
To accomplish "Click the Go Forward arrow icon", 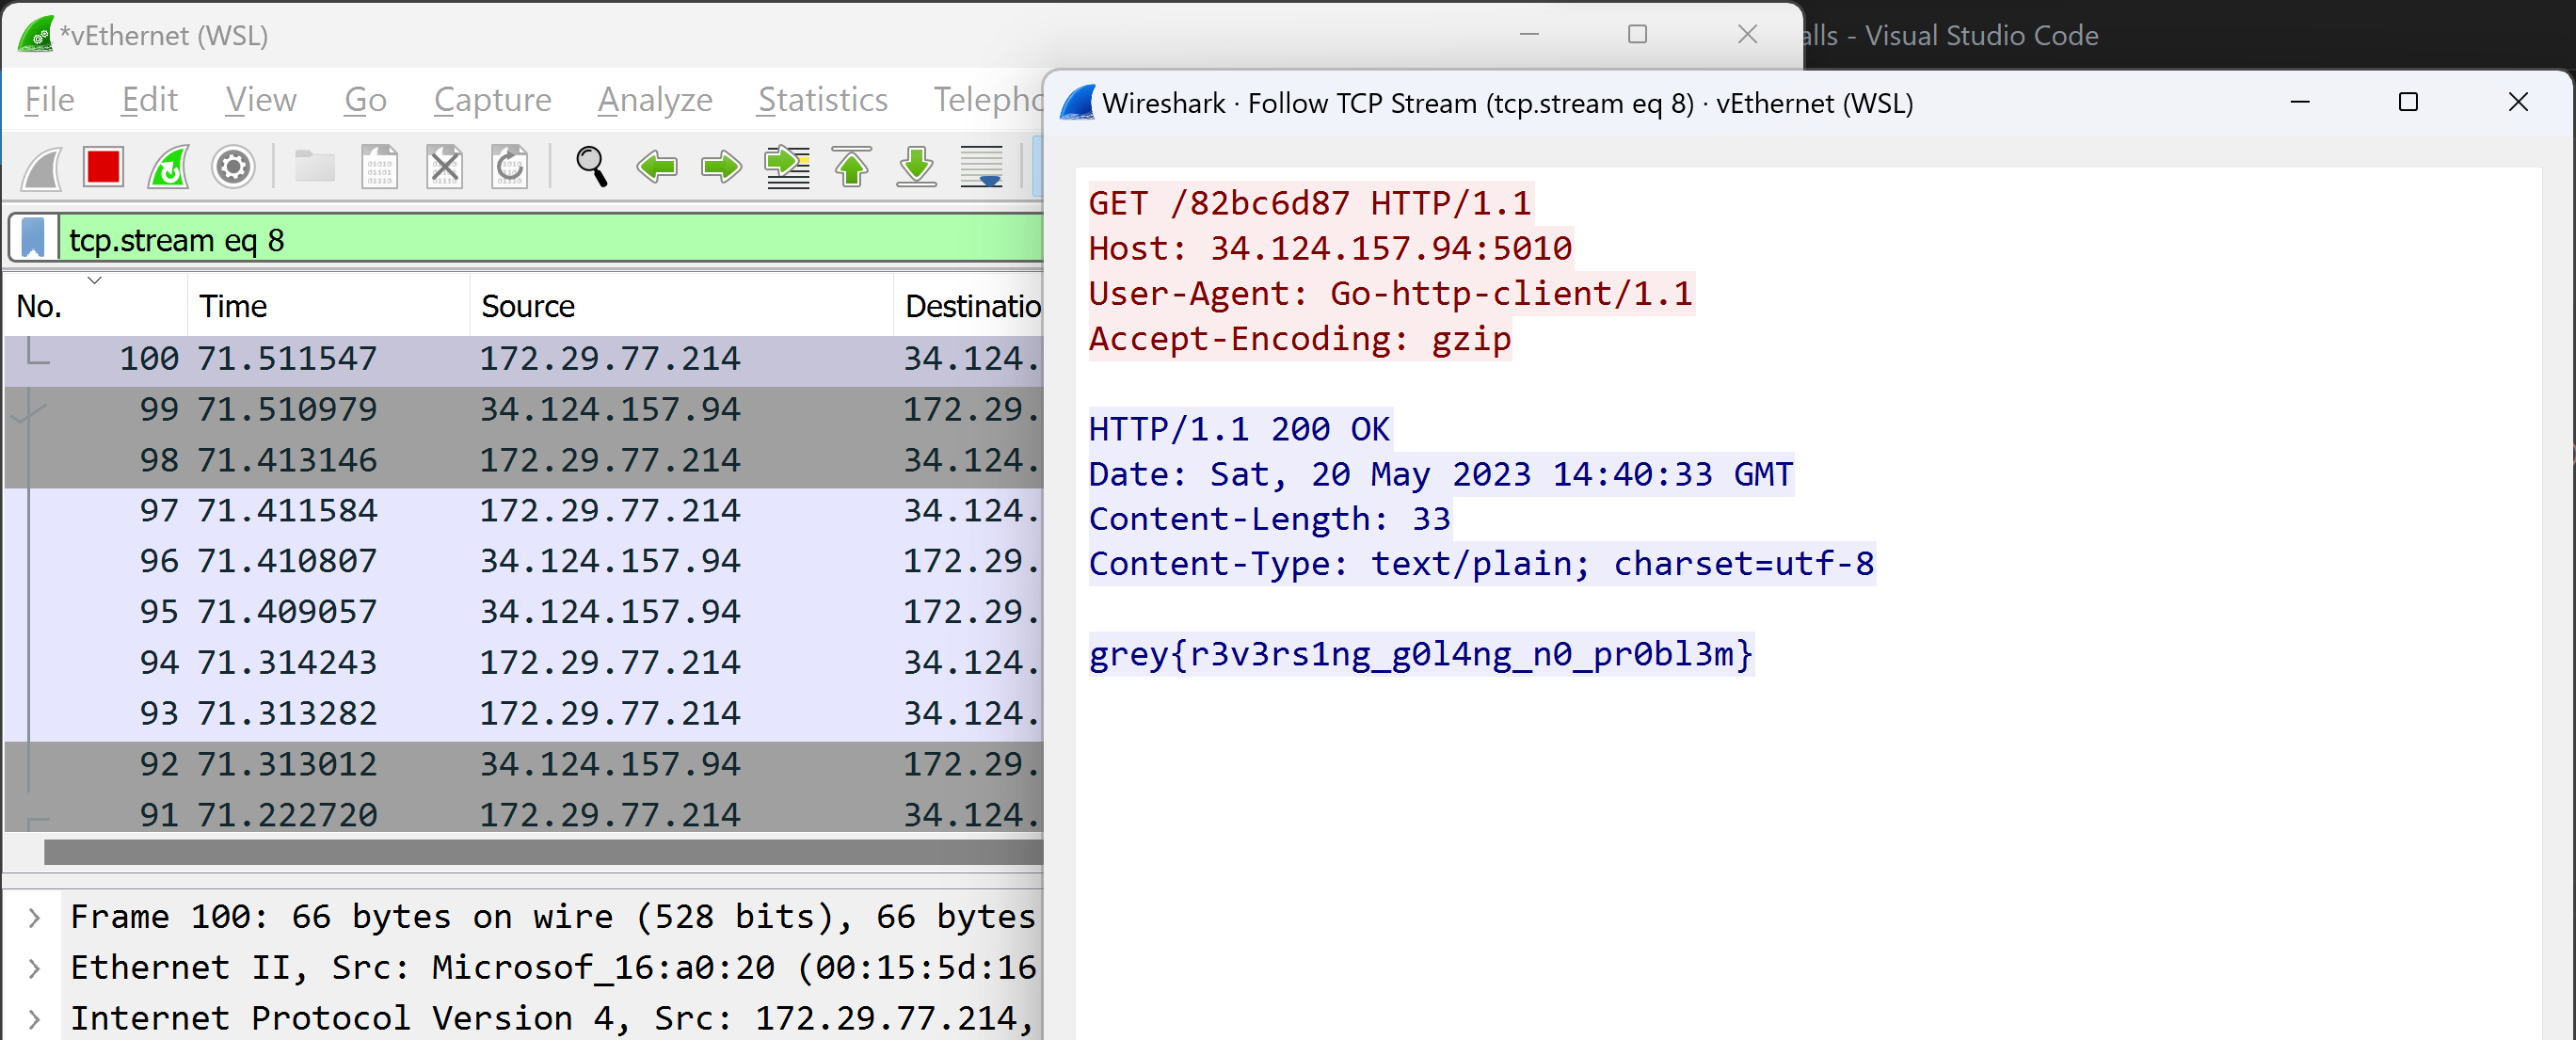I will pyautogui.click(x=720, y=168).
